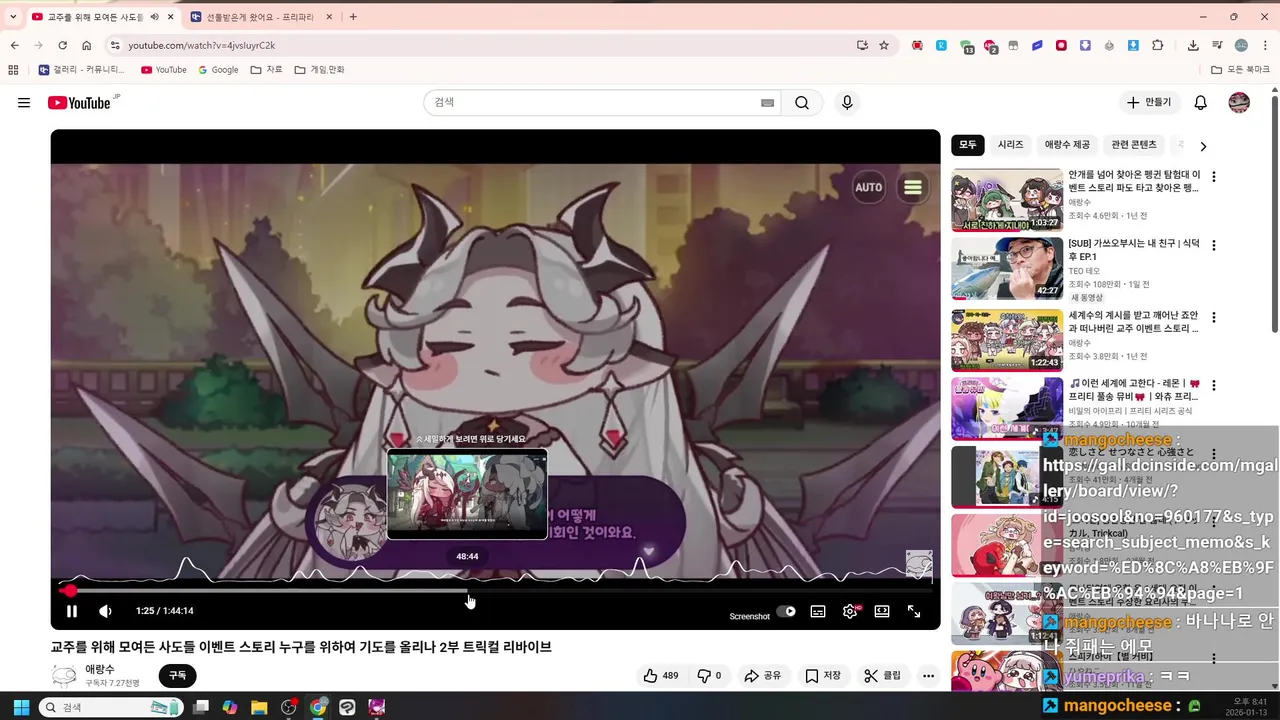The image size is (1280, 720).
Task: Select the 애랑수 제공 filter chip
Action: click(1068, 145)
